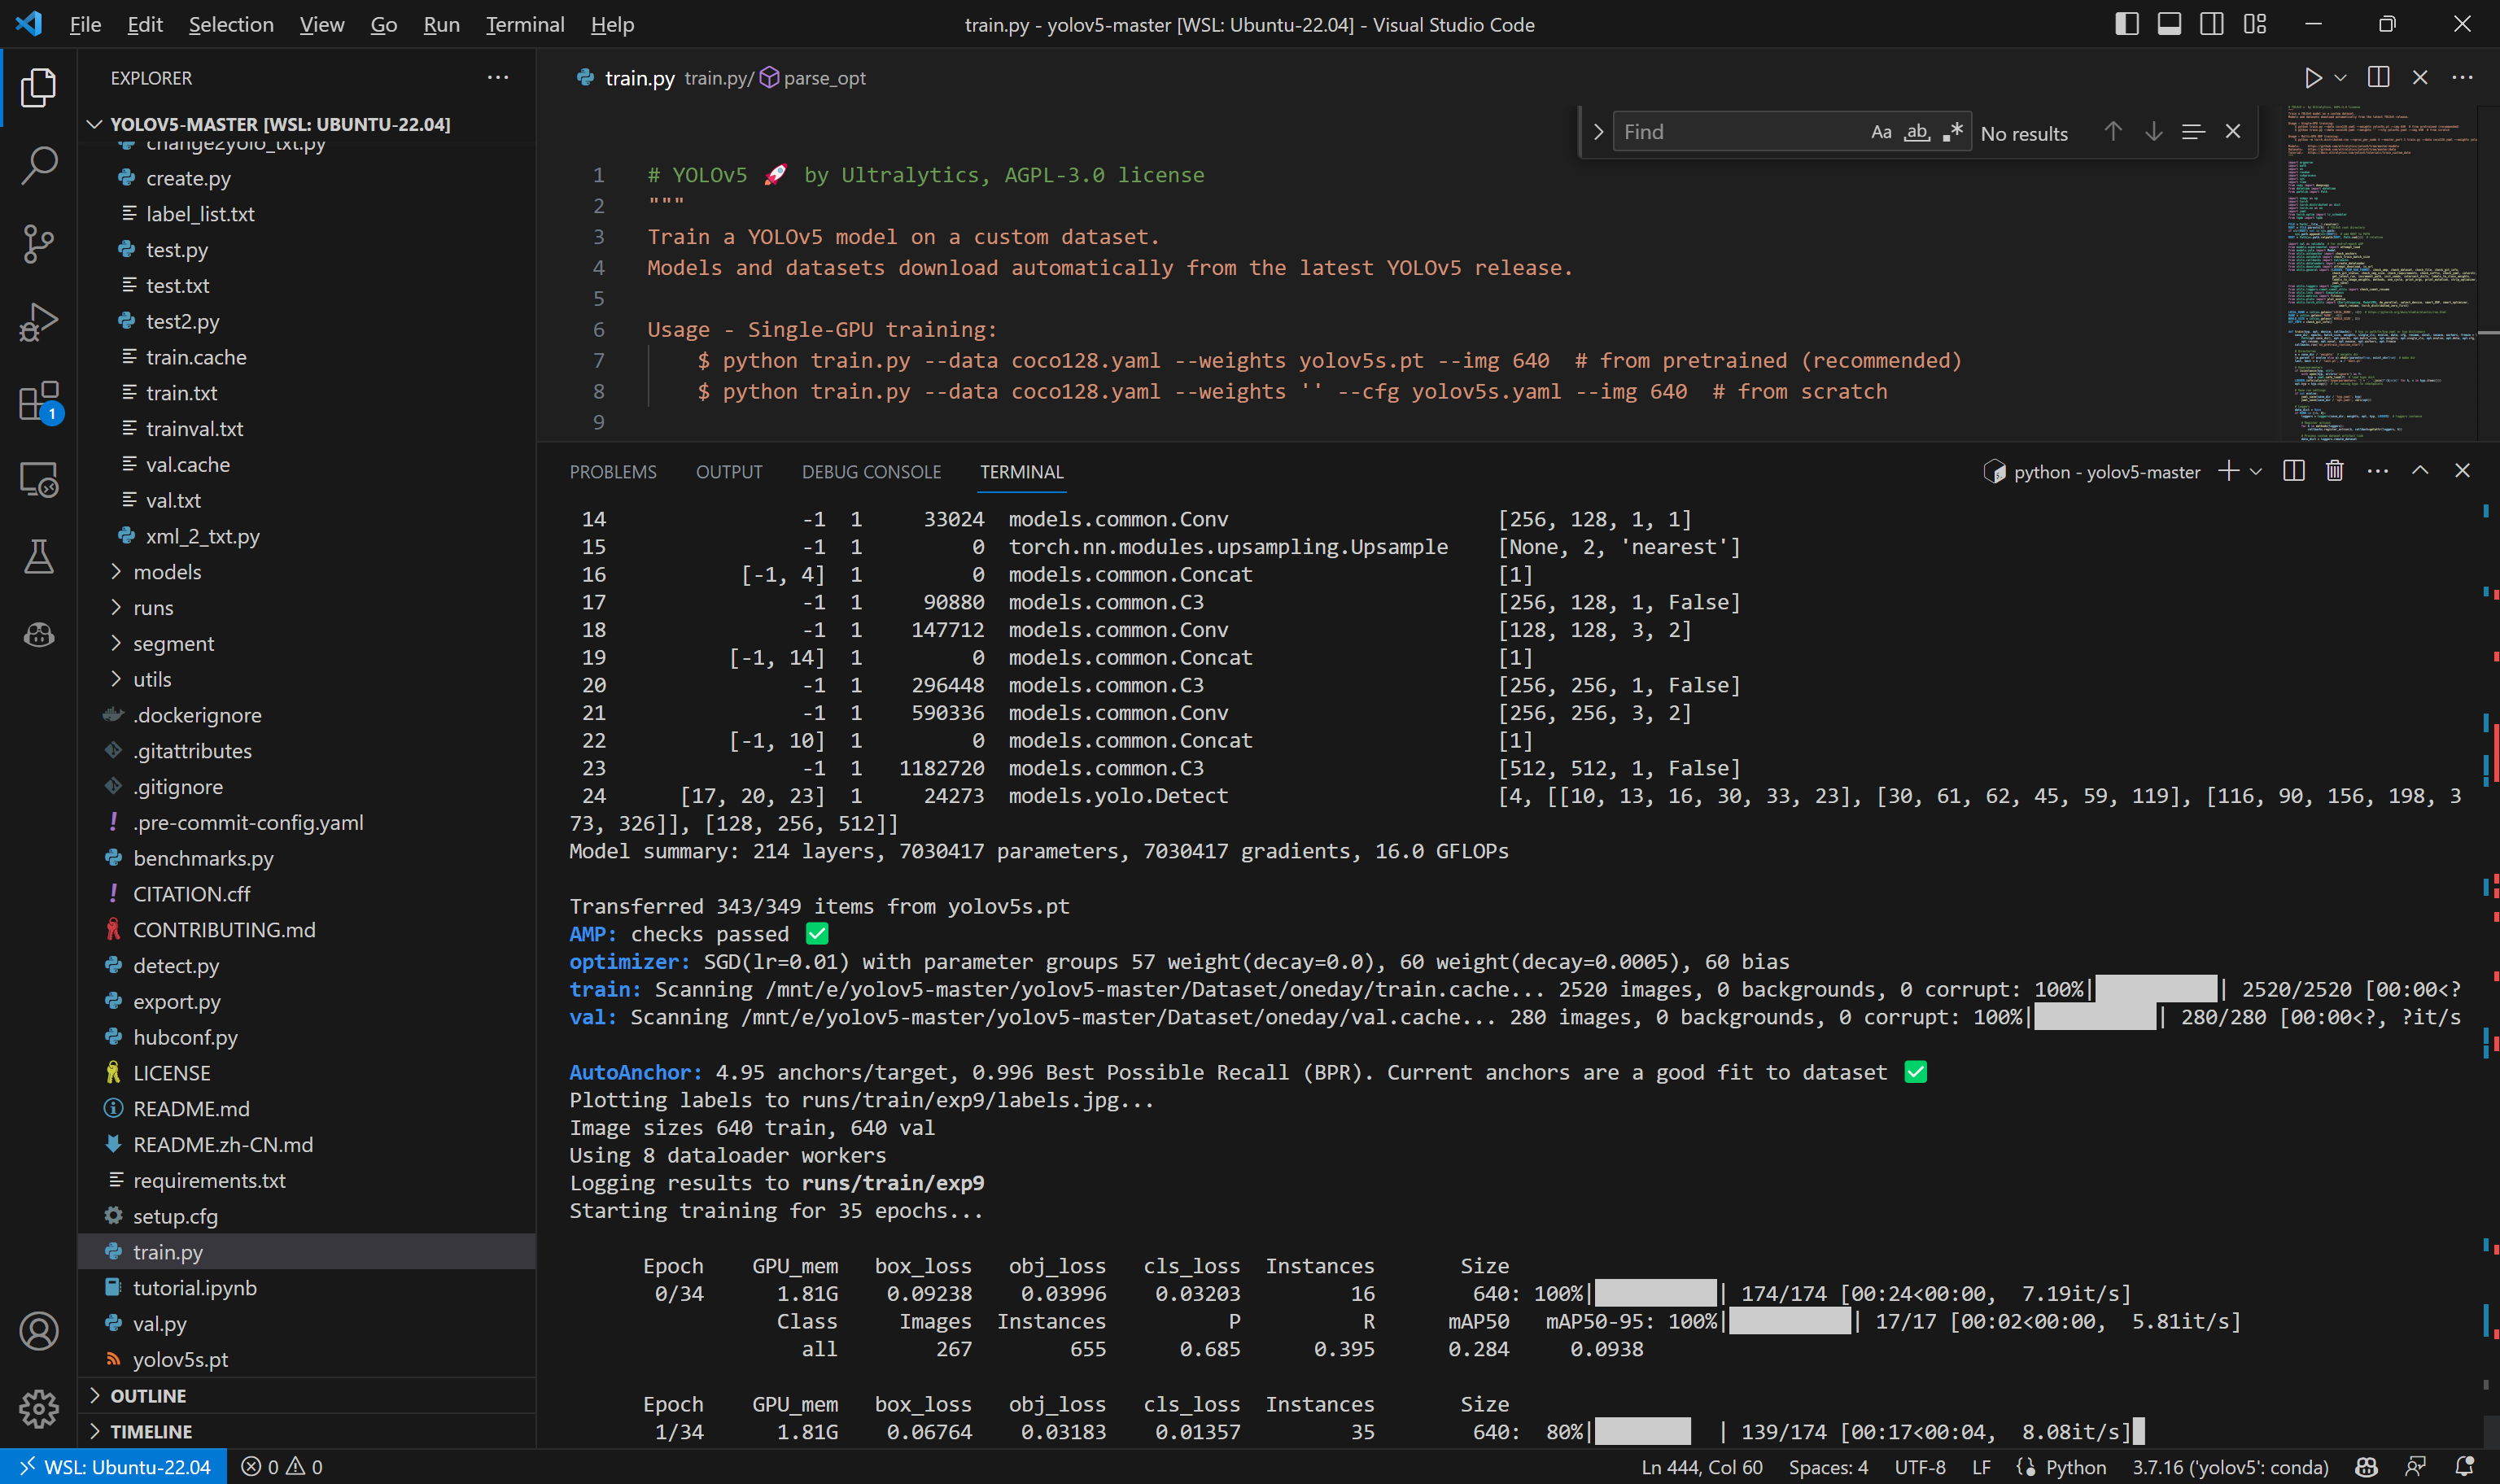Split the editor to the right

tap(2378, 77)
